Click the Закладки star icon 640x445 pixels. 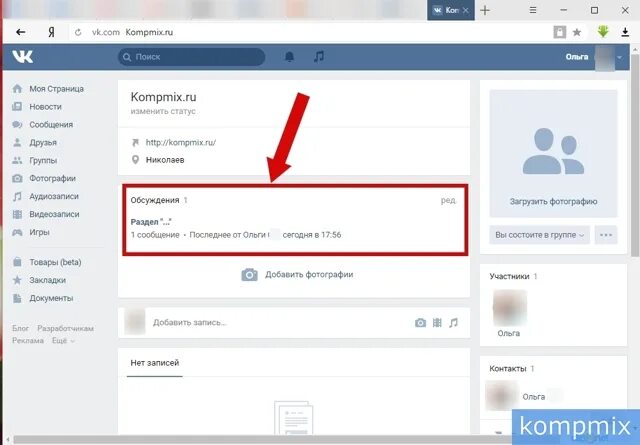point(17,280)
